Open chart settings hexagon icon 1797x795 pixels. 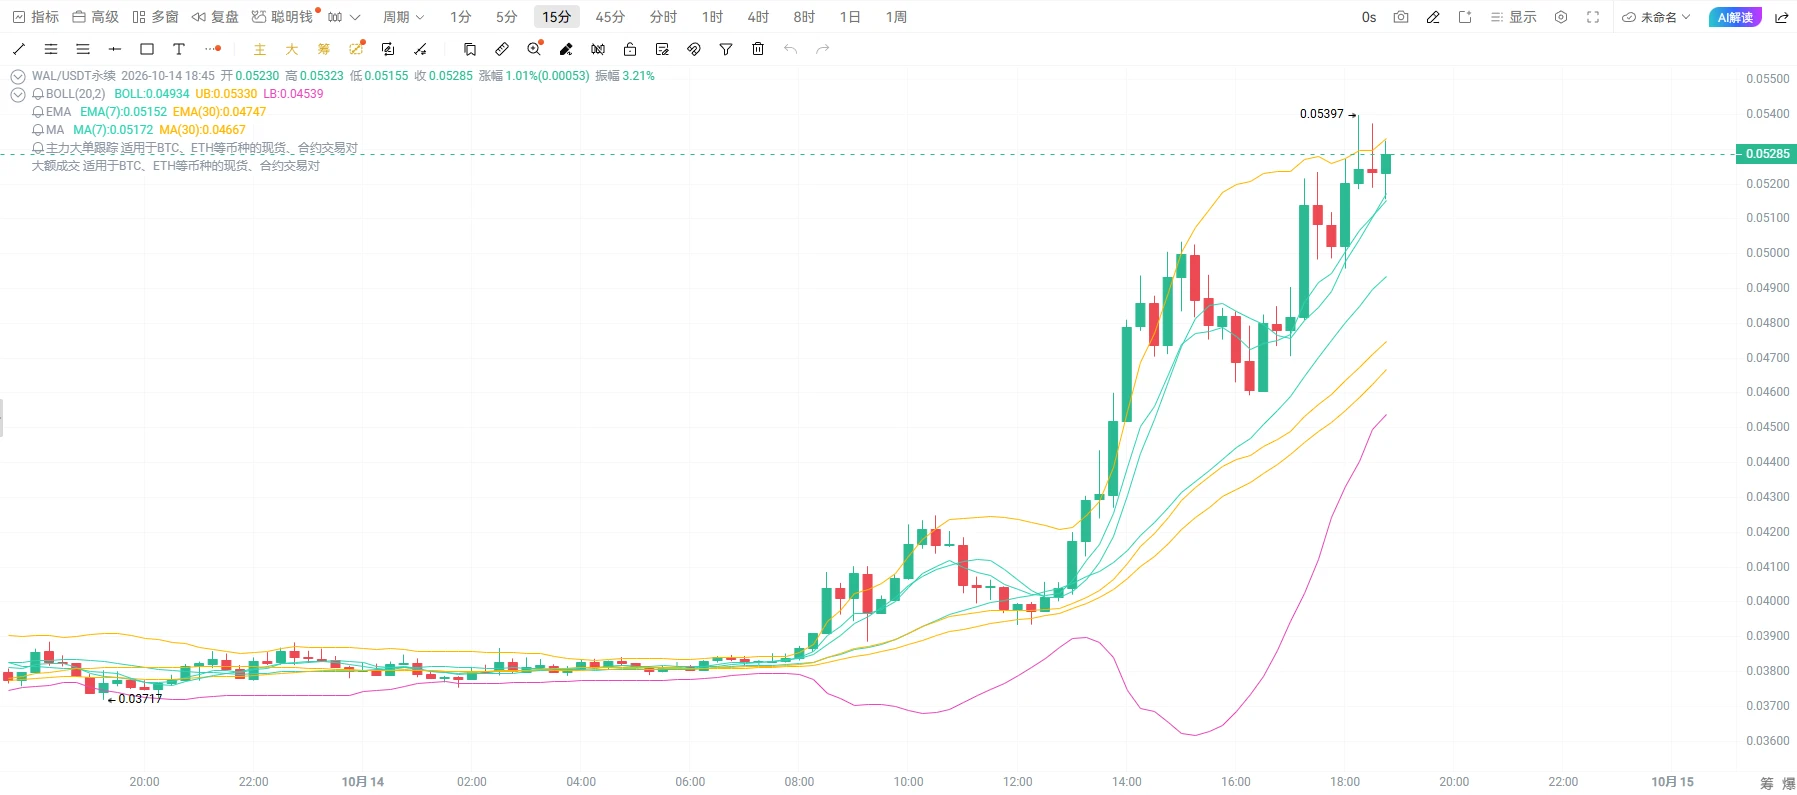[x=1561, y=17]
